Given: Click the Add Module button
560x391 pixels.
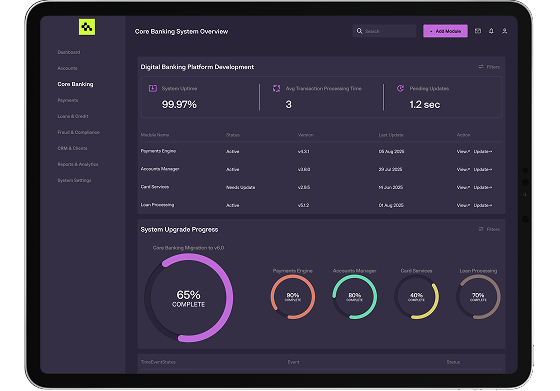Looking at the screenshot, I should pos(445,31).
